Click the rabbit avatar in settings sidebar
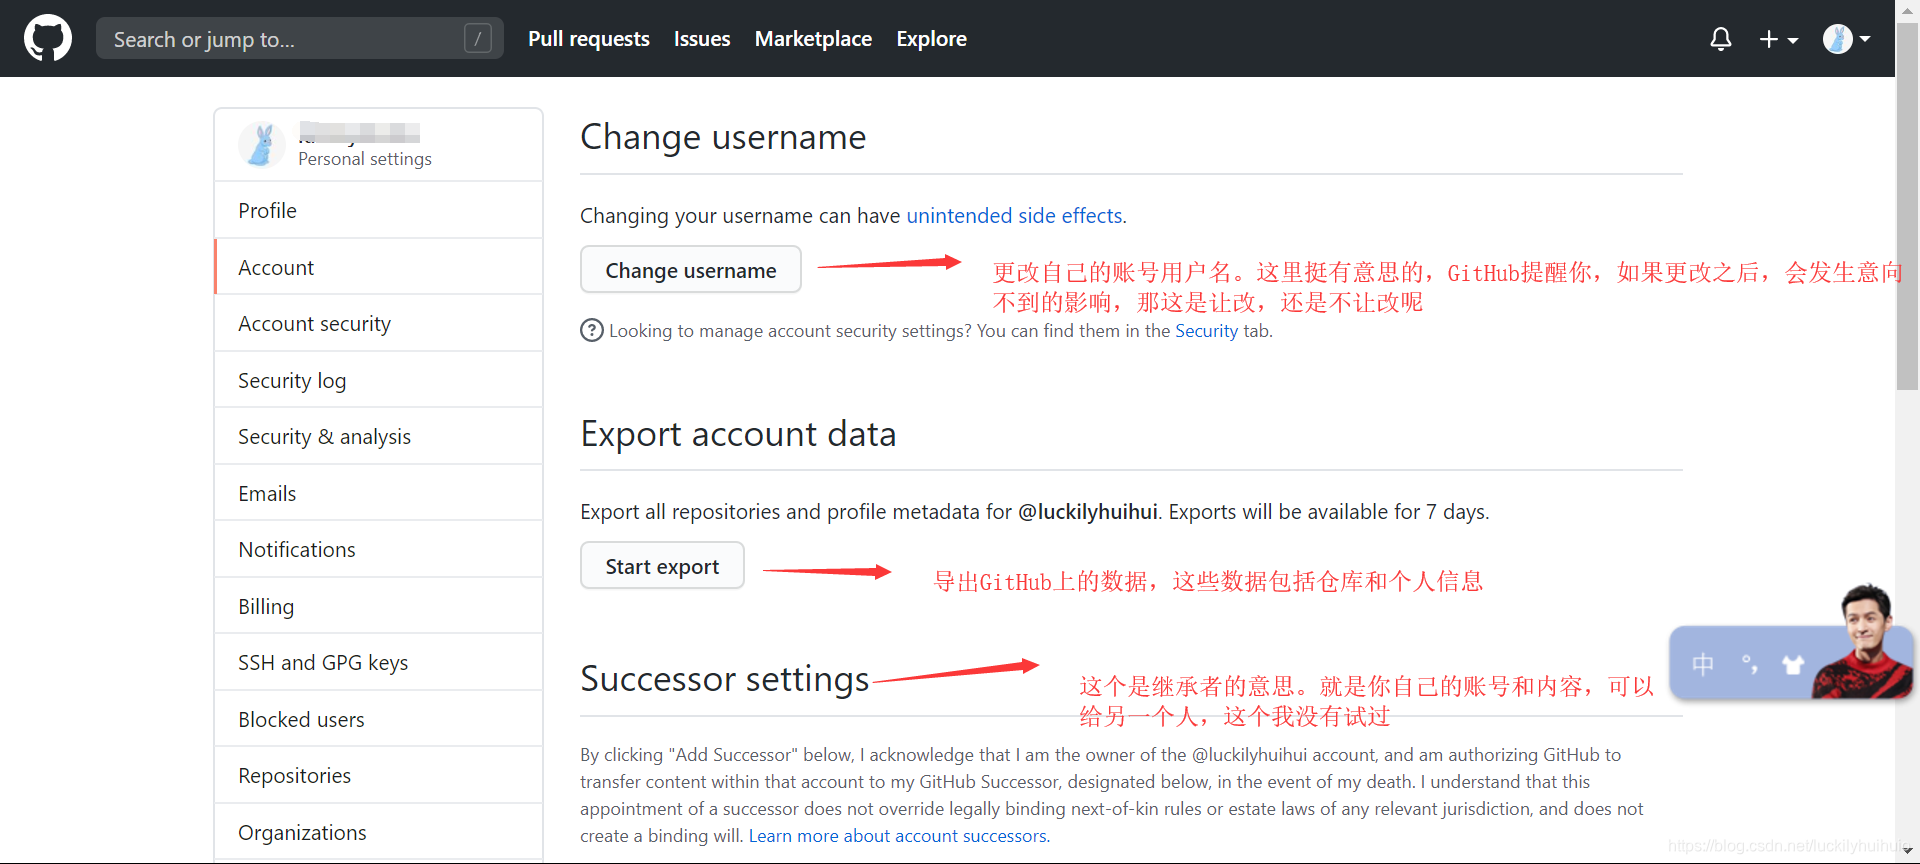The image size is (1920, 864). click(262, 145)
